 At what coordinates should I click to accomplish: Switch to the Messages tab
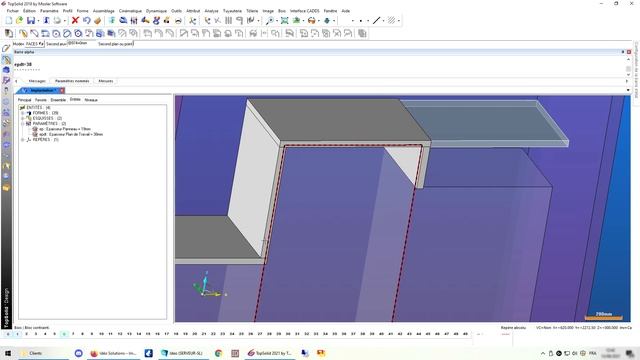pos(37,81)
